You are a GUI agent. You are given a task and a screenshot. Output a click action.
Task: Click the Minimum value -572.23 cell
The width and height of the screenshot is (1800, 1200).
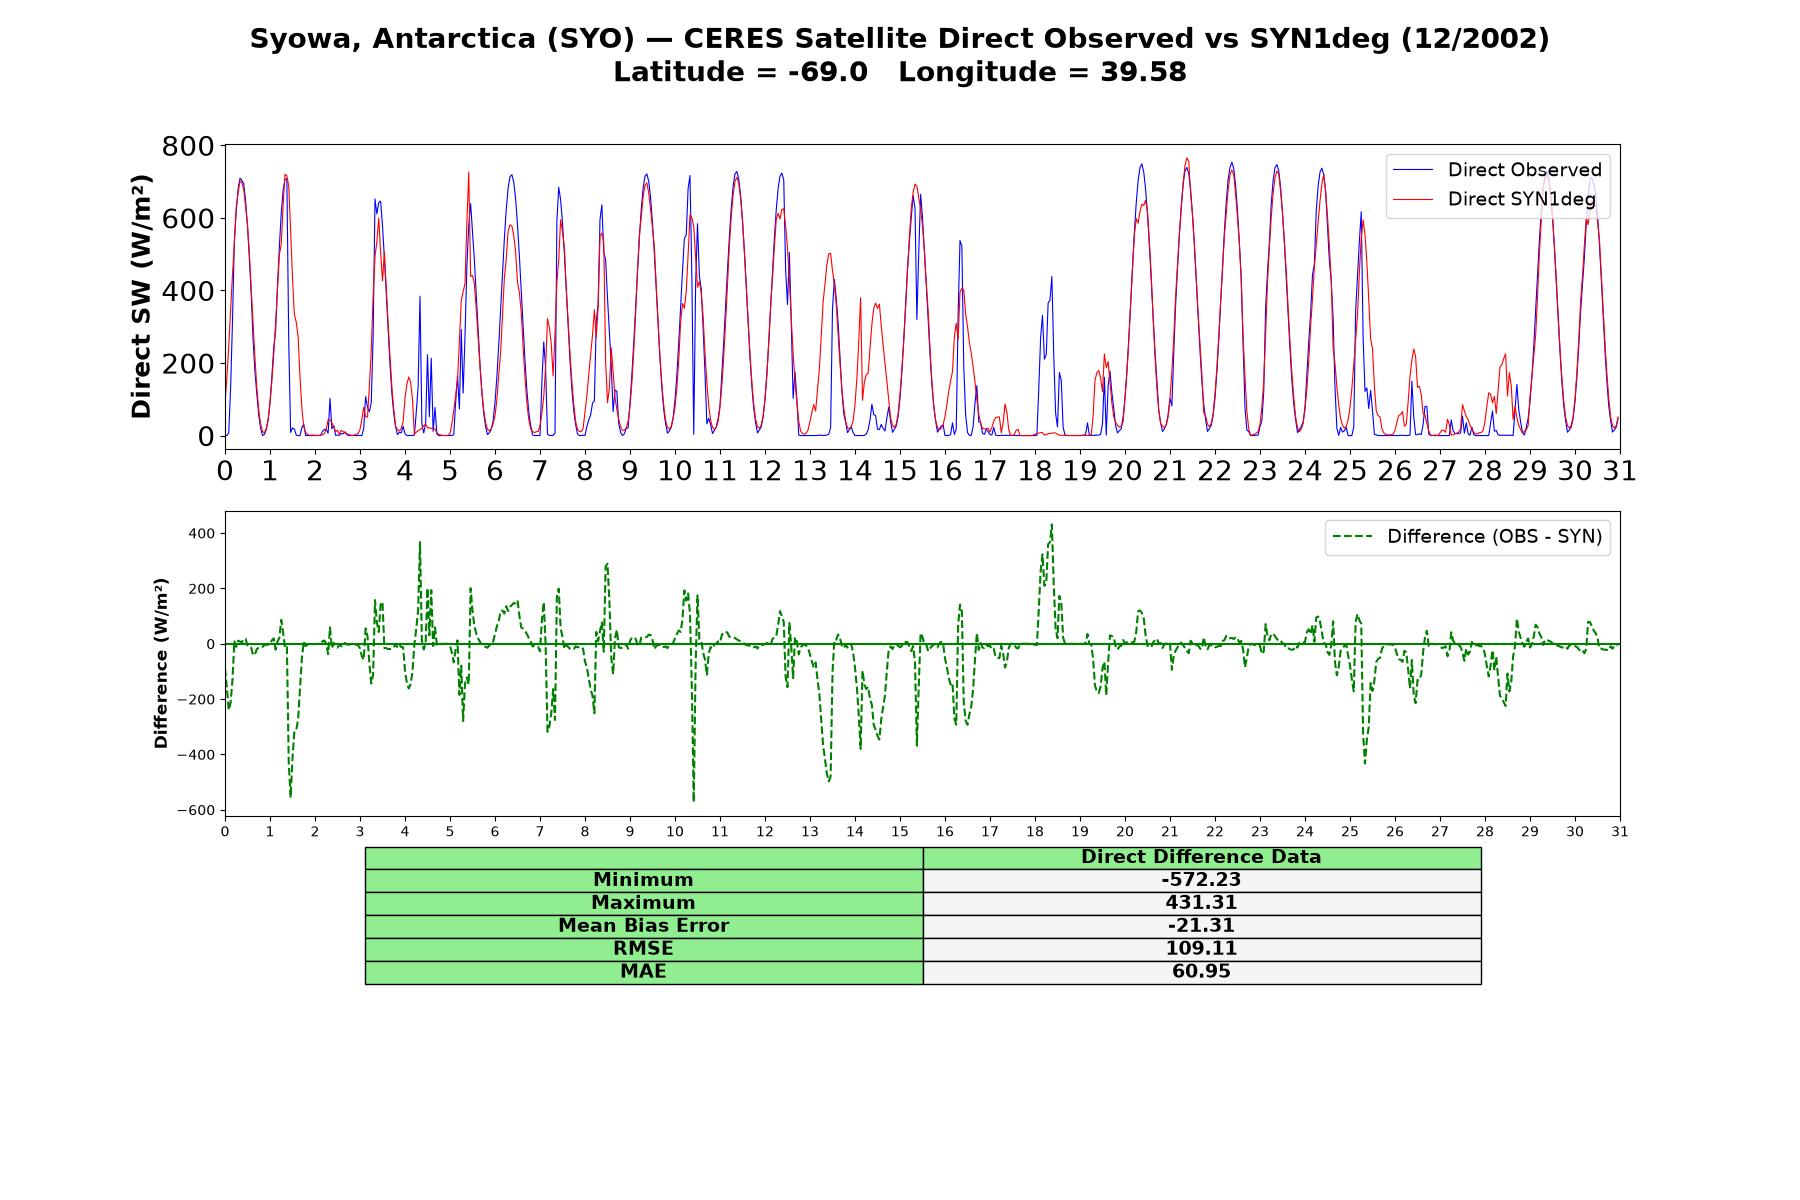(x=1201, y=880)
